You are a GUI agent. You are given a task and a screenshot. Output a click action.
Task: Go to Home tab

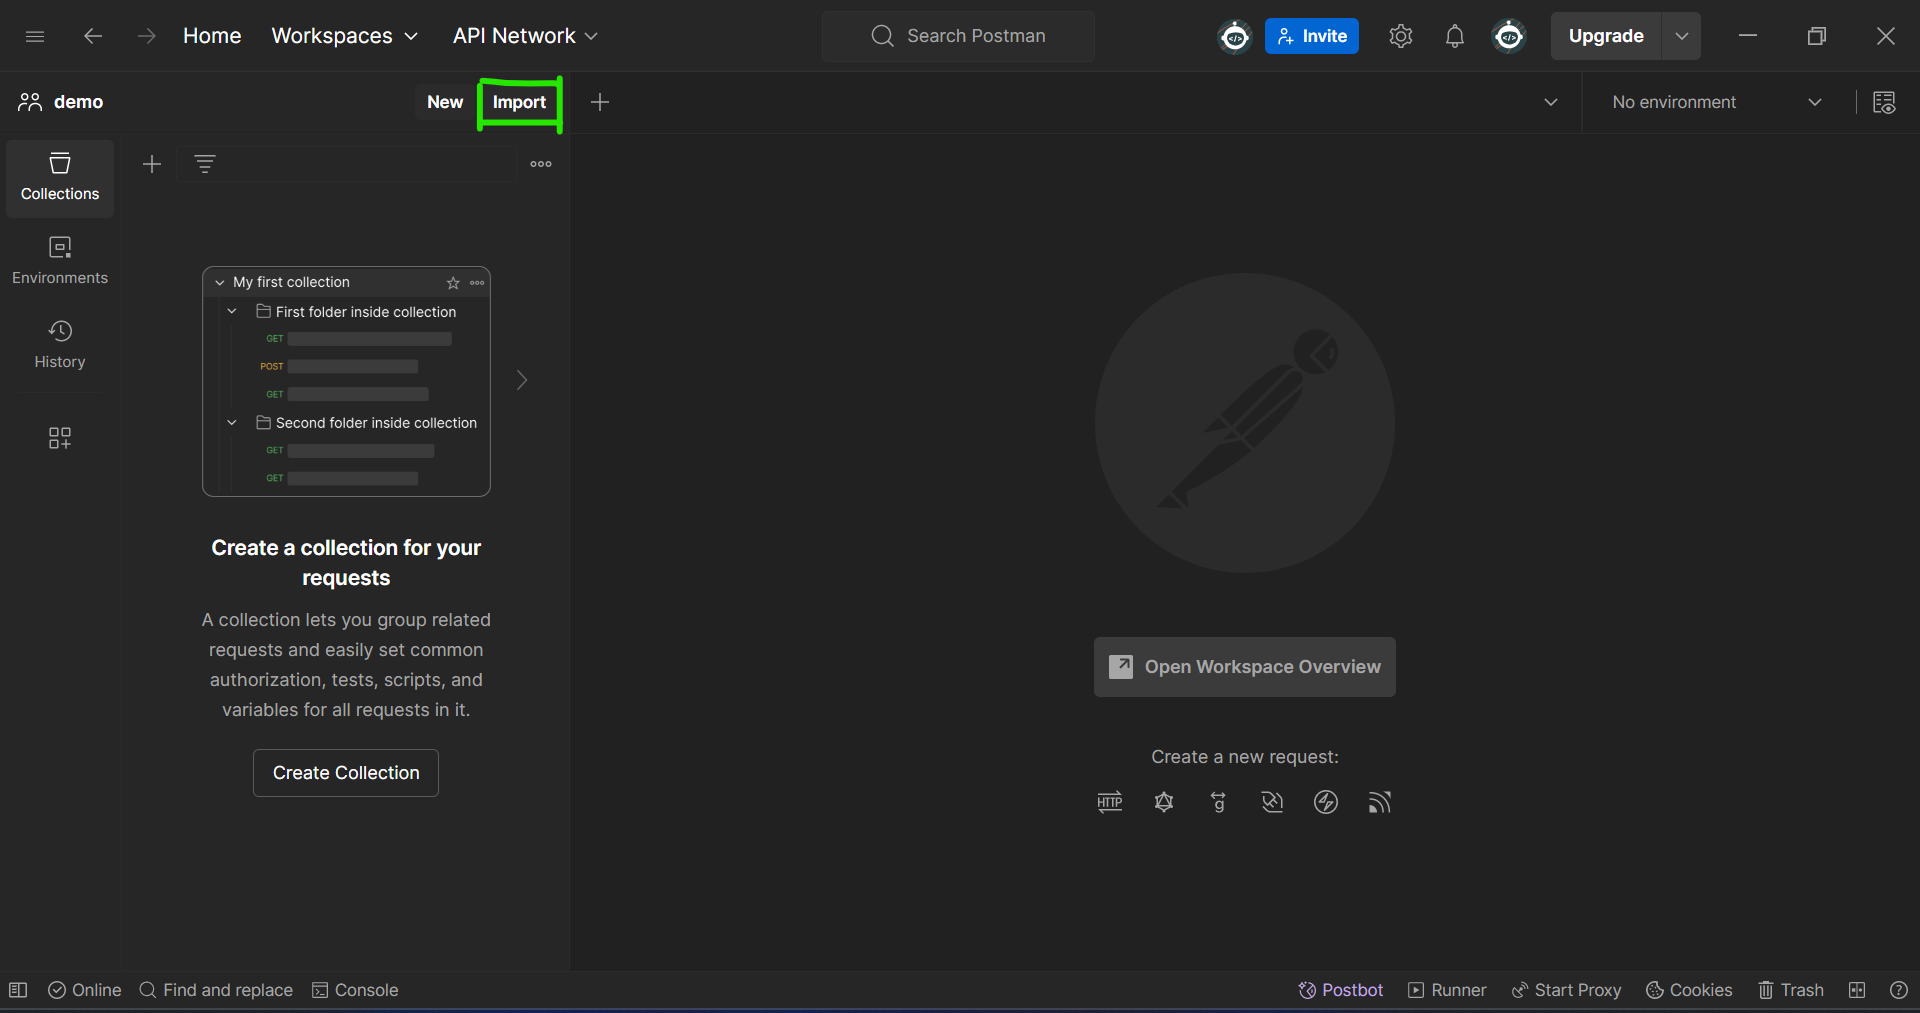[212, 36]
